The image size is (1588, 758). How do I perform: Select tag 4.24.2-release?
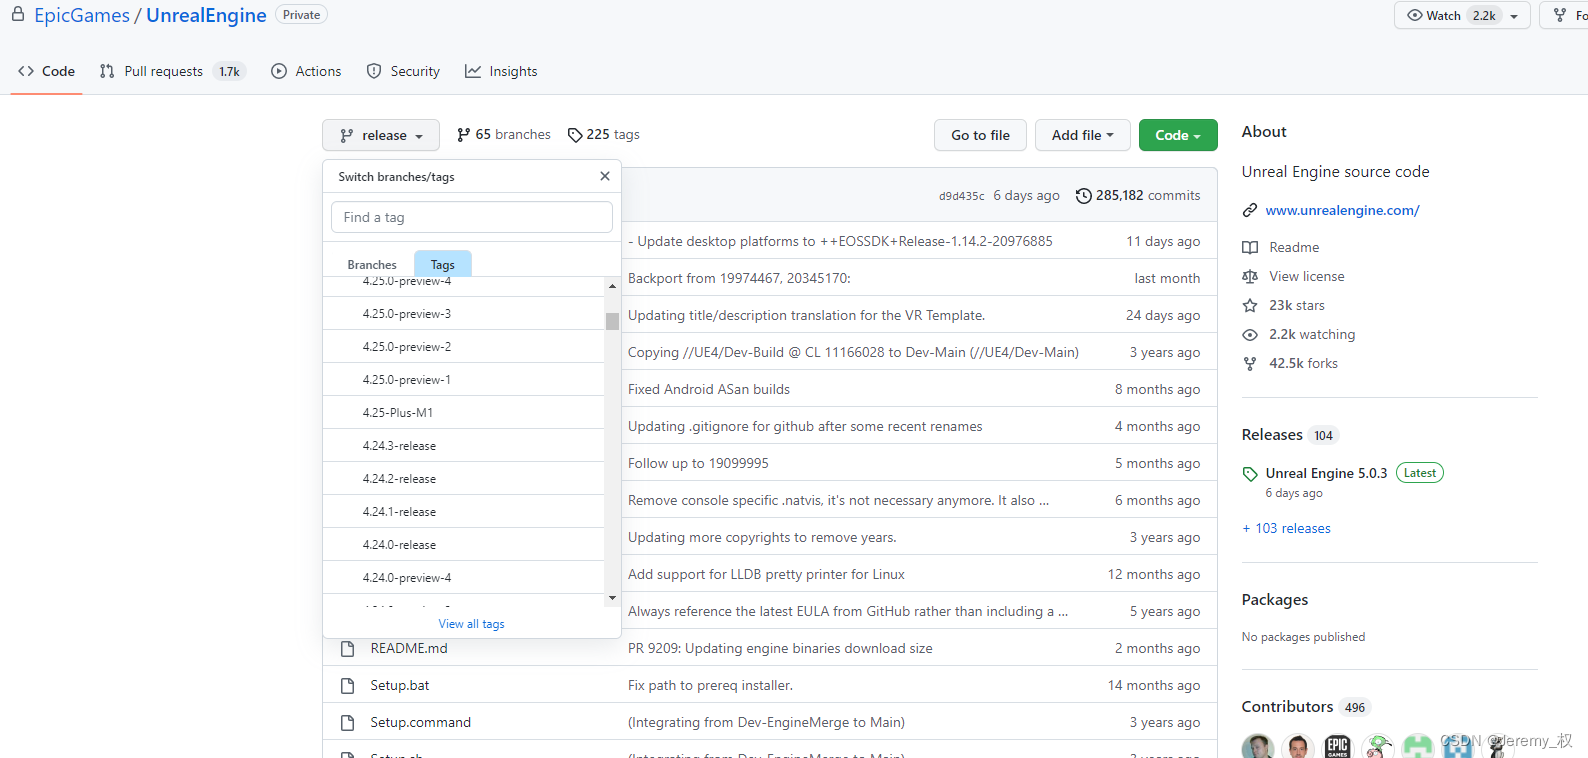coord(464,479)
